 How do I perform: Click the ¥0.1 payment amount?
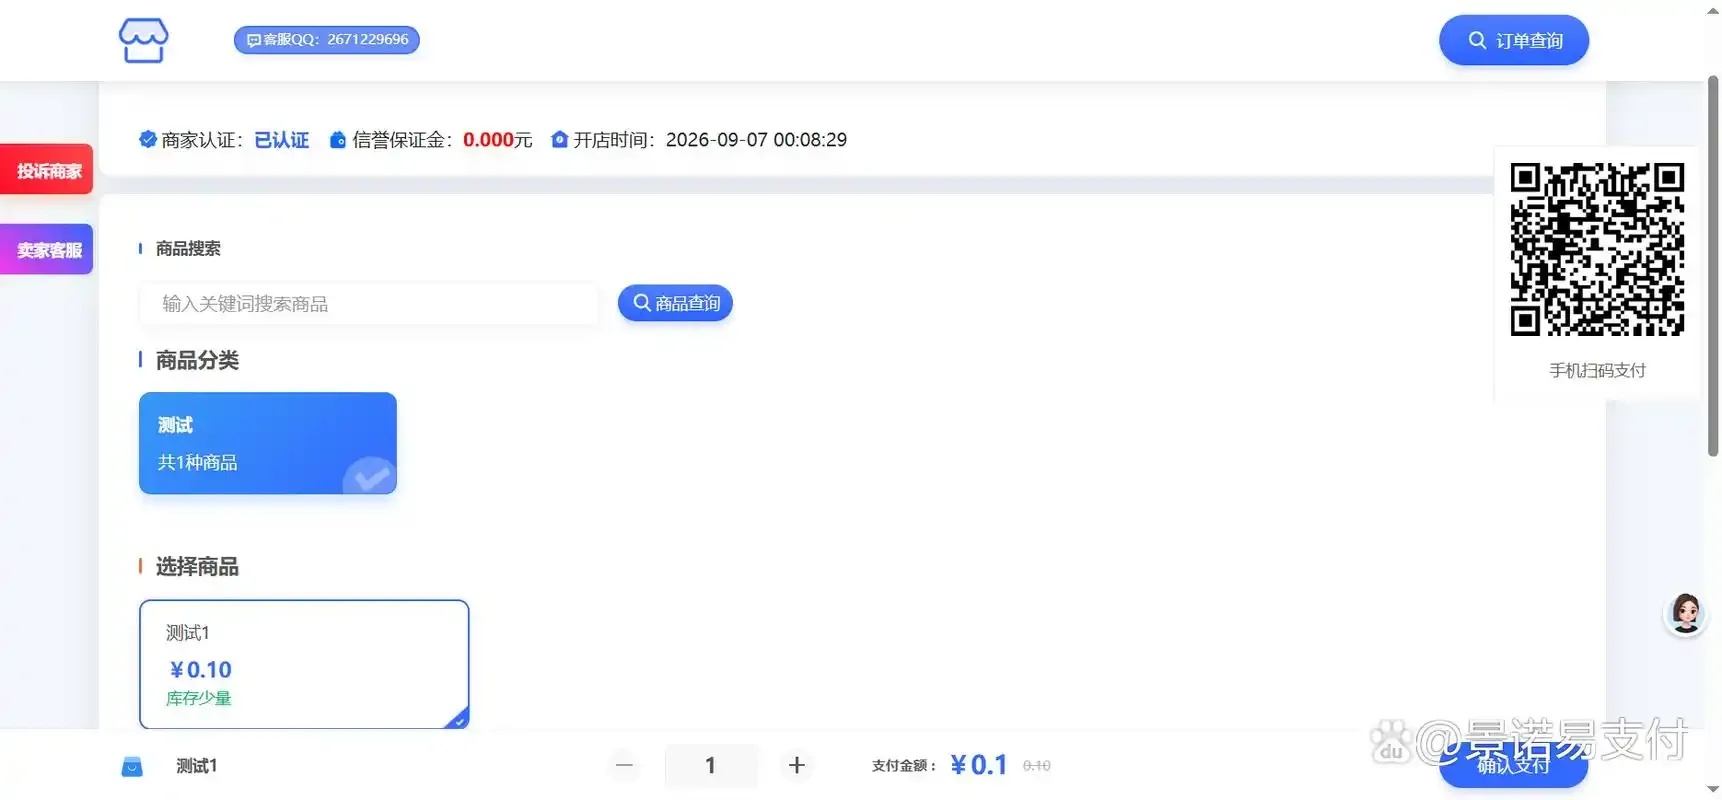click(979, 765)
